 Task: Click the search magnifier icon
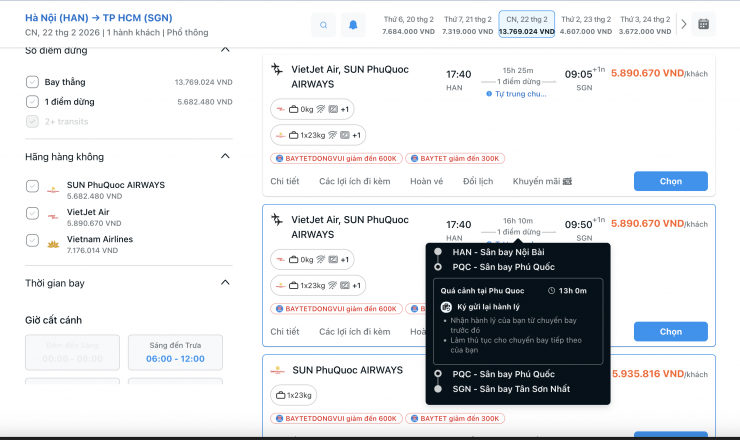click(323, 25)
